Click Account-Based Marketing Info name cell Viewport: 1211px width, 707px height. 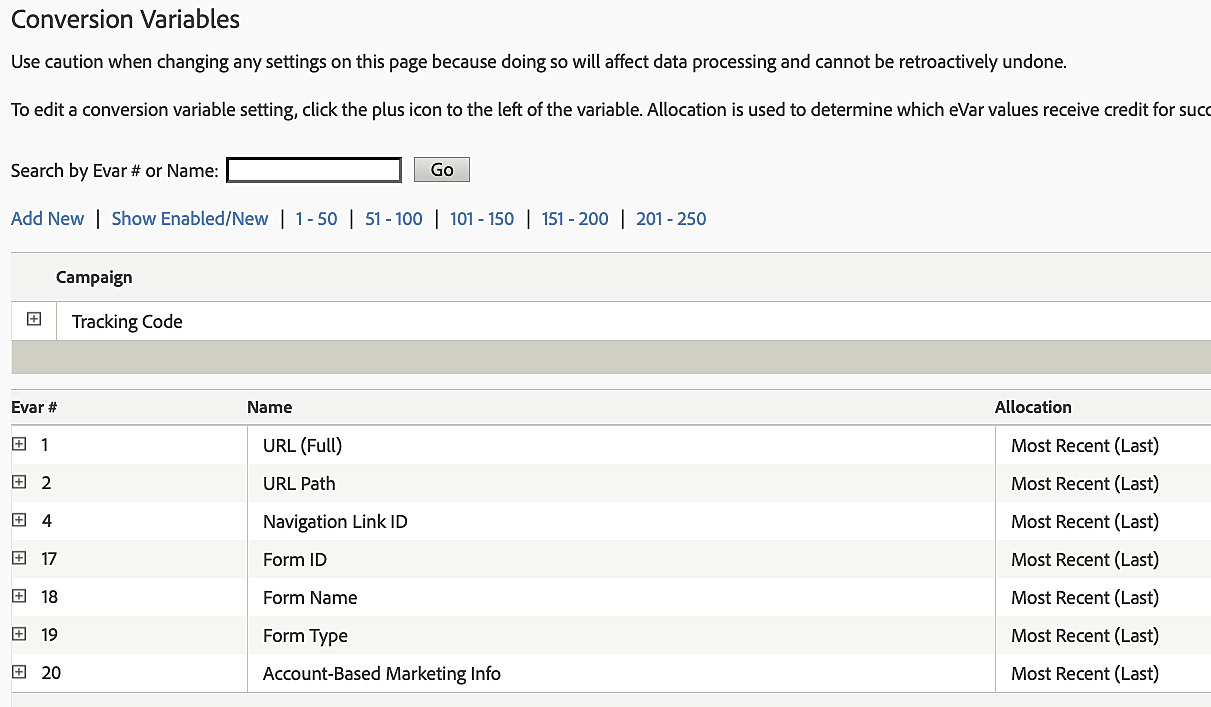coord(382,674)
